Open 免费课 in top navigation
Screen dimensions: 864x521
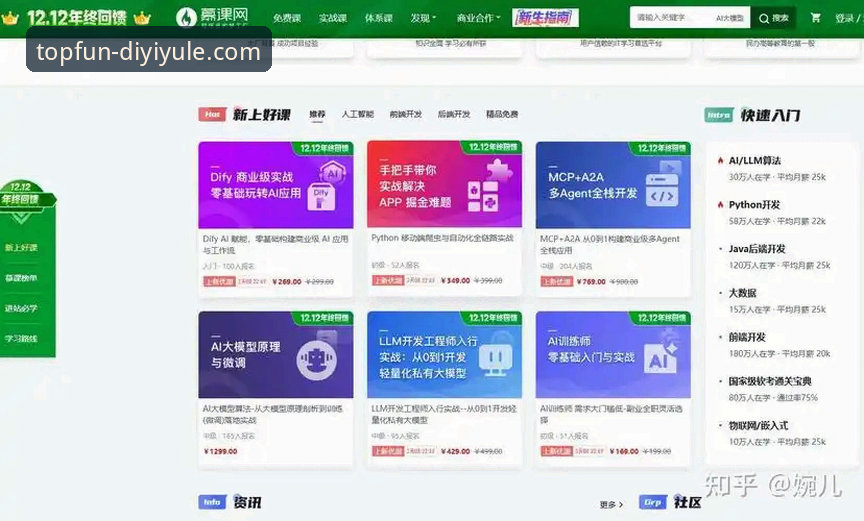point(287,18)
